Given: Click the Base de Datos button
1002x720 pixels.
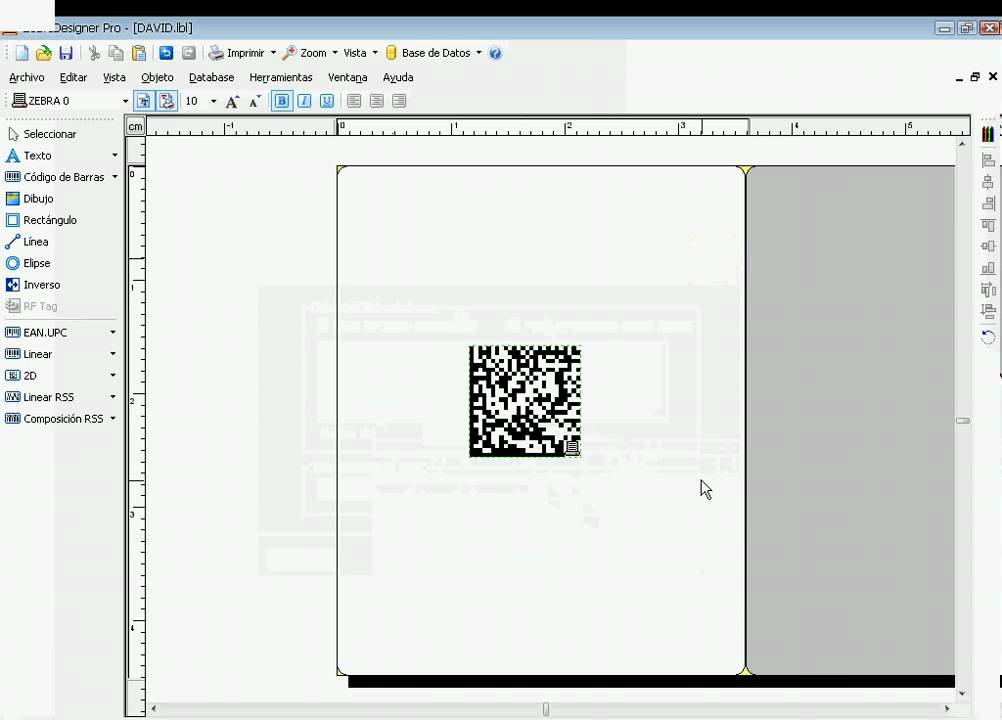Looking at the screenshot, I should click(x=428, y=53).
